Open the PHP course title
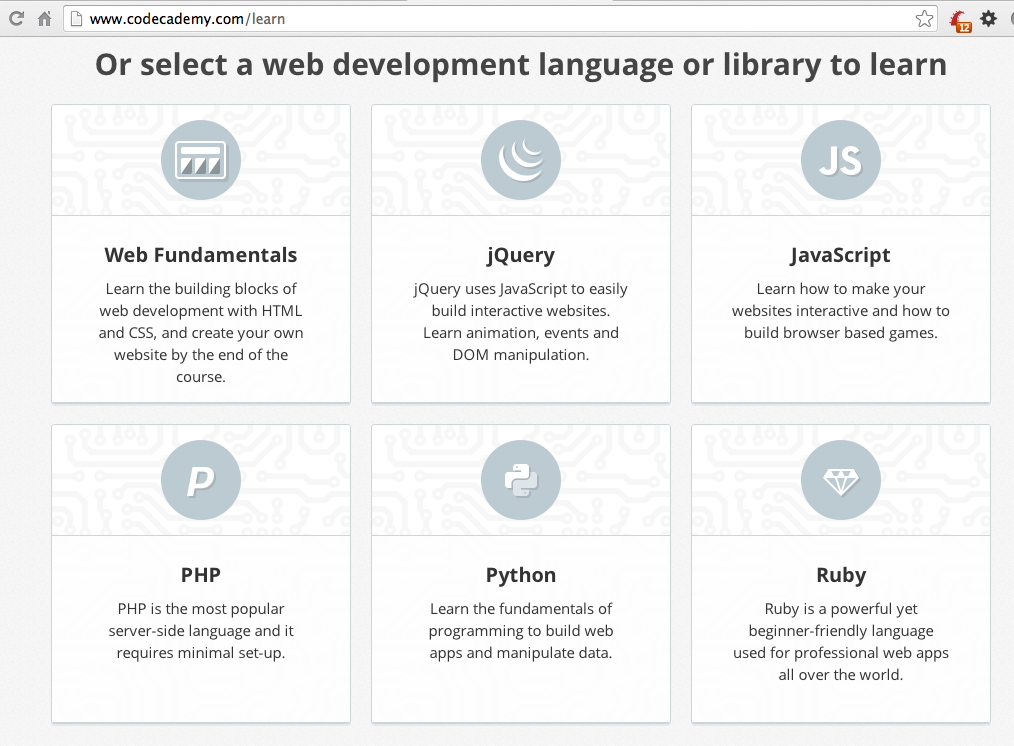The image size is (1014, 746). coord(200,575)
